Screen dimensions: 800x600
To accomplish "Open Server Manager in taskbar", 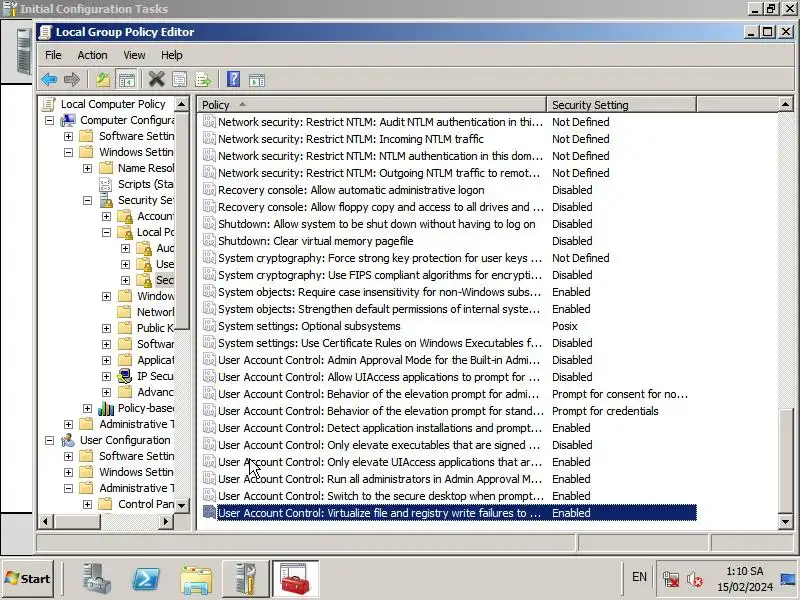I will point(96,579).
